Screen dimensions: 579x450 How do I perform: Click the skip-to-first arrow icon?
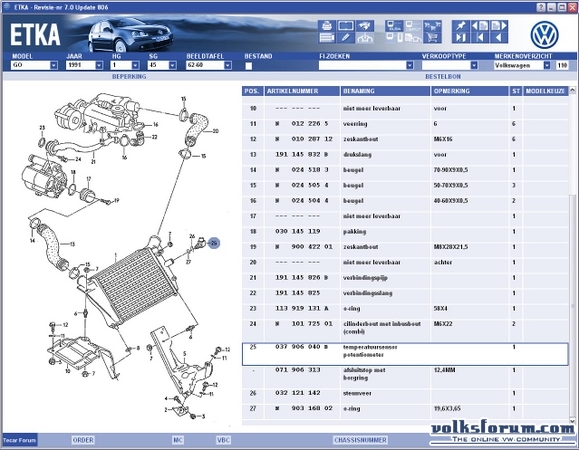click(480, 37)
